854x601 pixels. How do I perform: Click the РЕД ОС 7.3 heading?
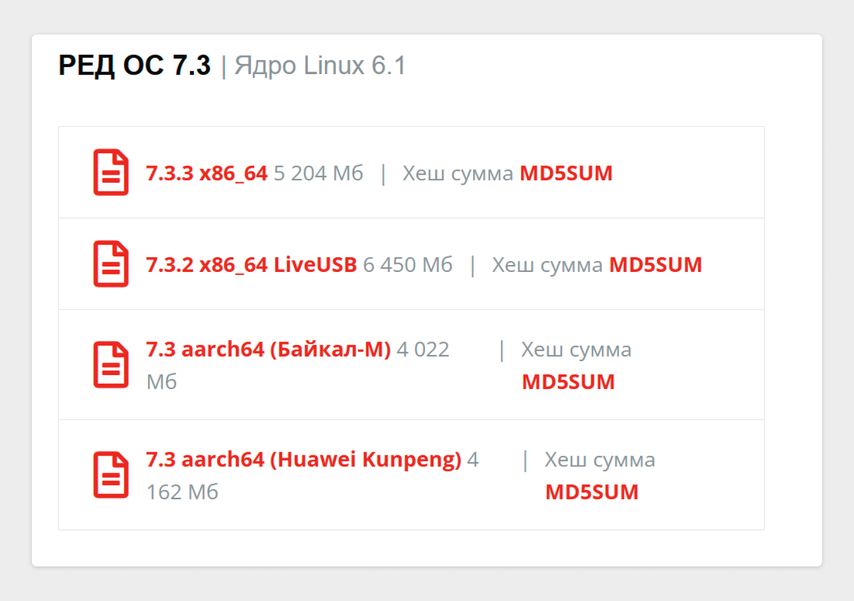(x=135, y=66)
